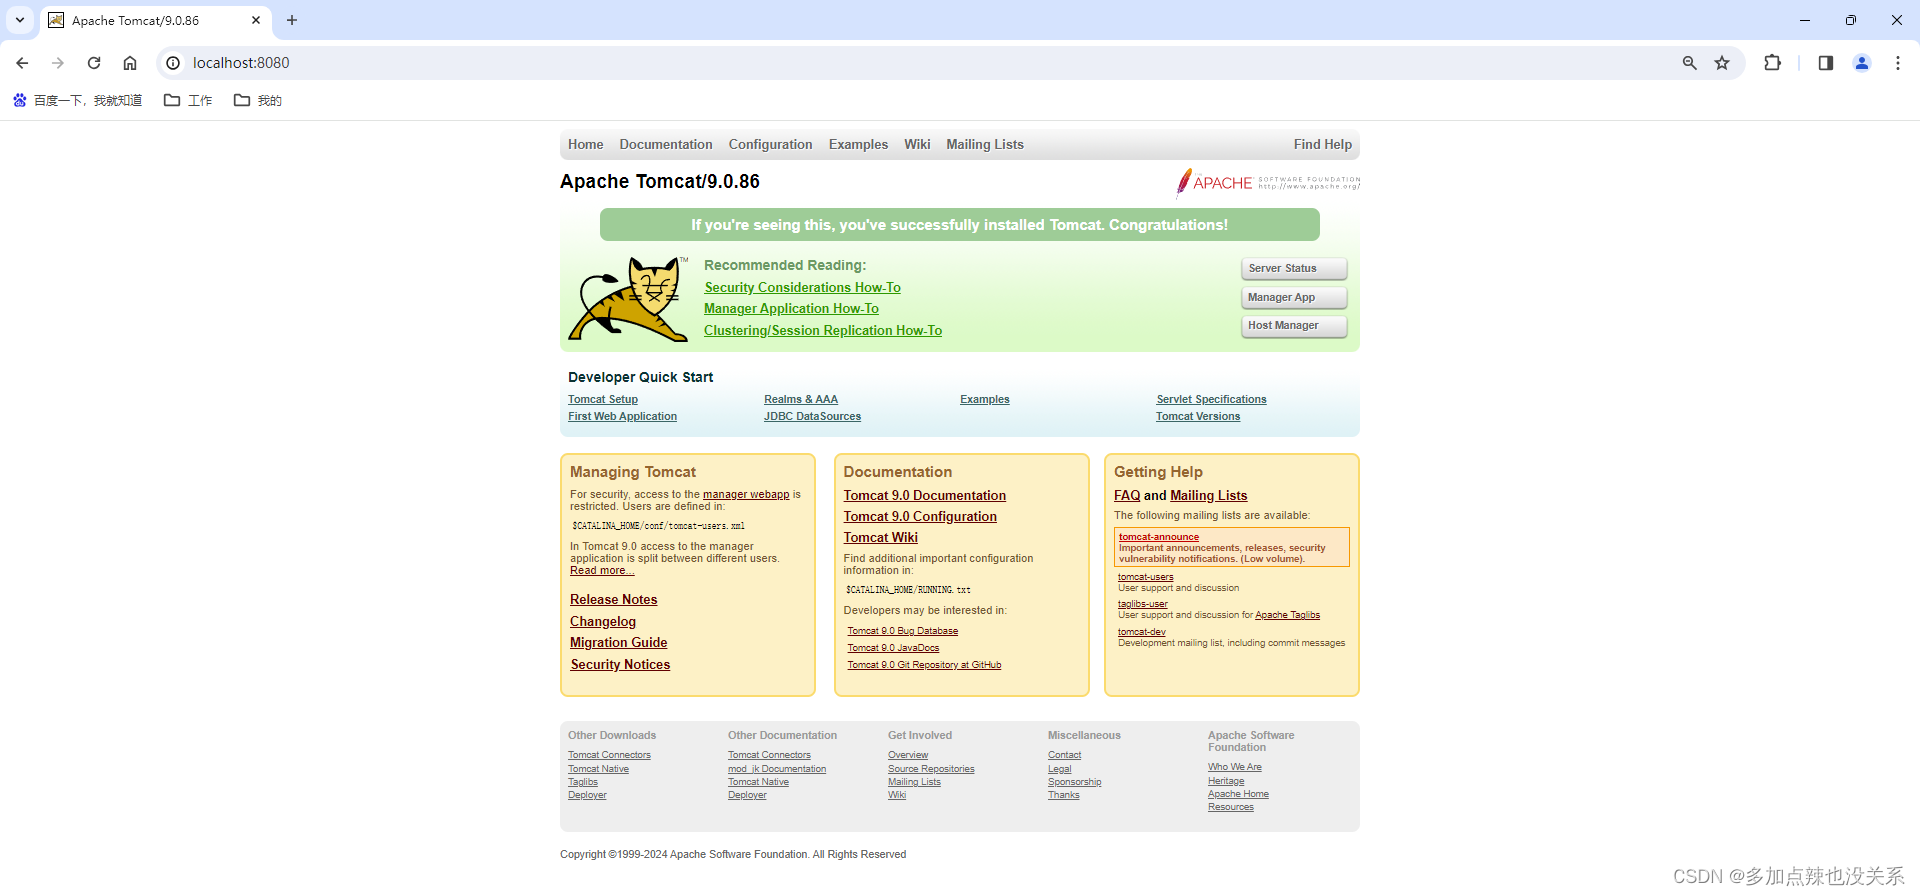This screenshot has width=1920, height=896.
Task: Open Chrome three-dot menu
Action: tap(1898, 63)
